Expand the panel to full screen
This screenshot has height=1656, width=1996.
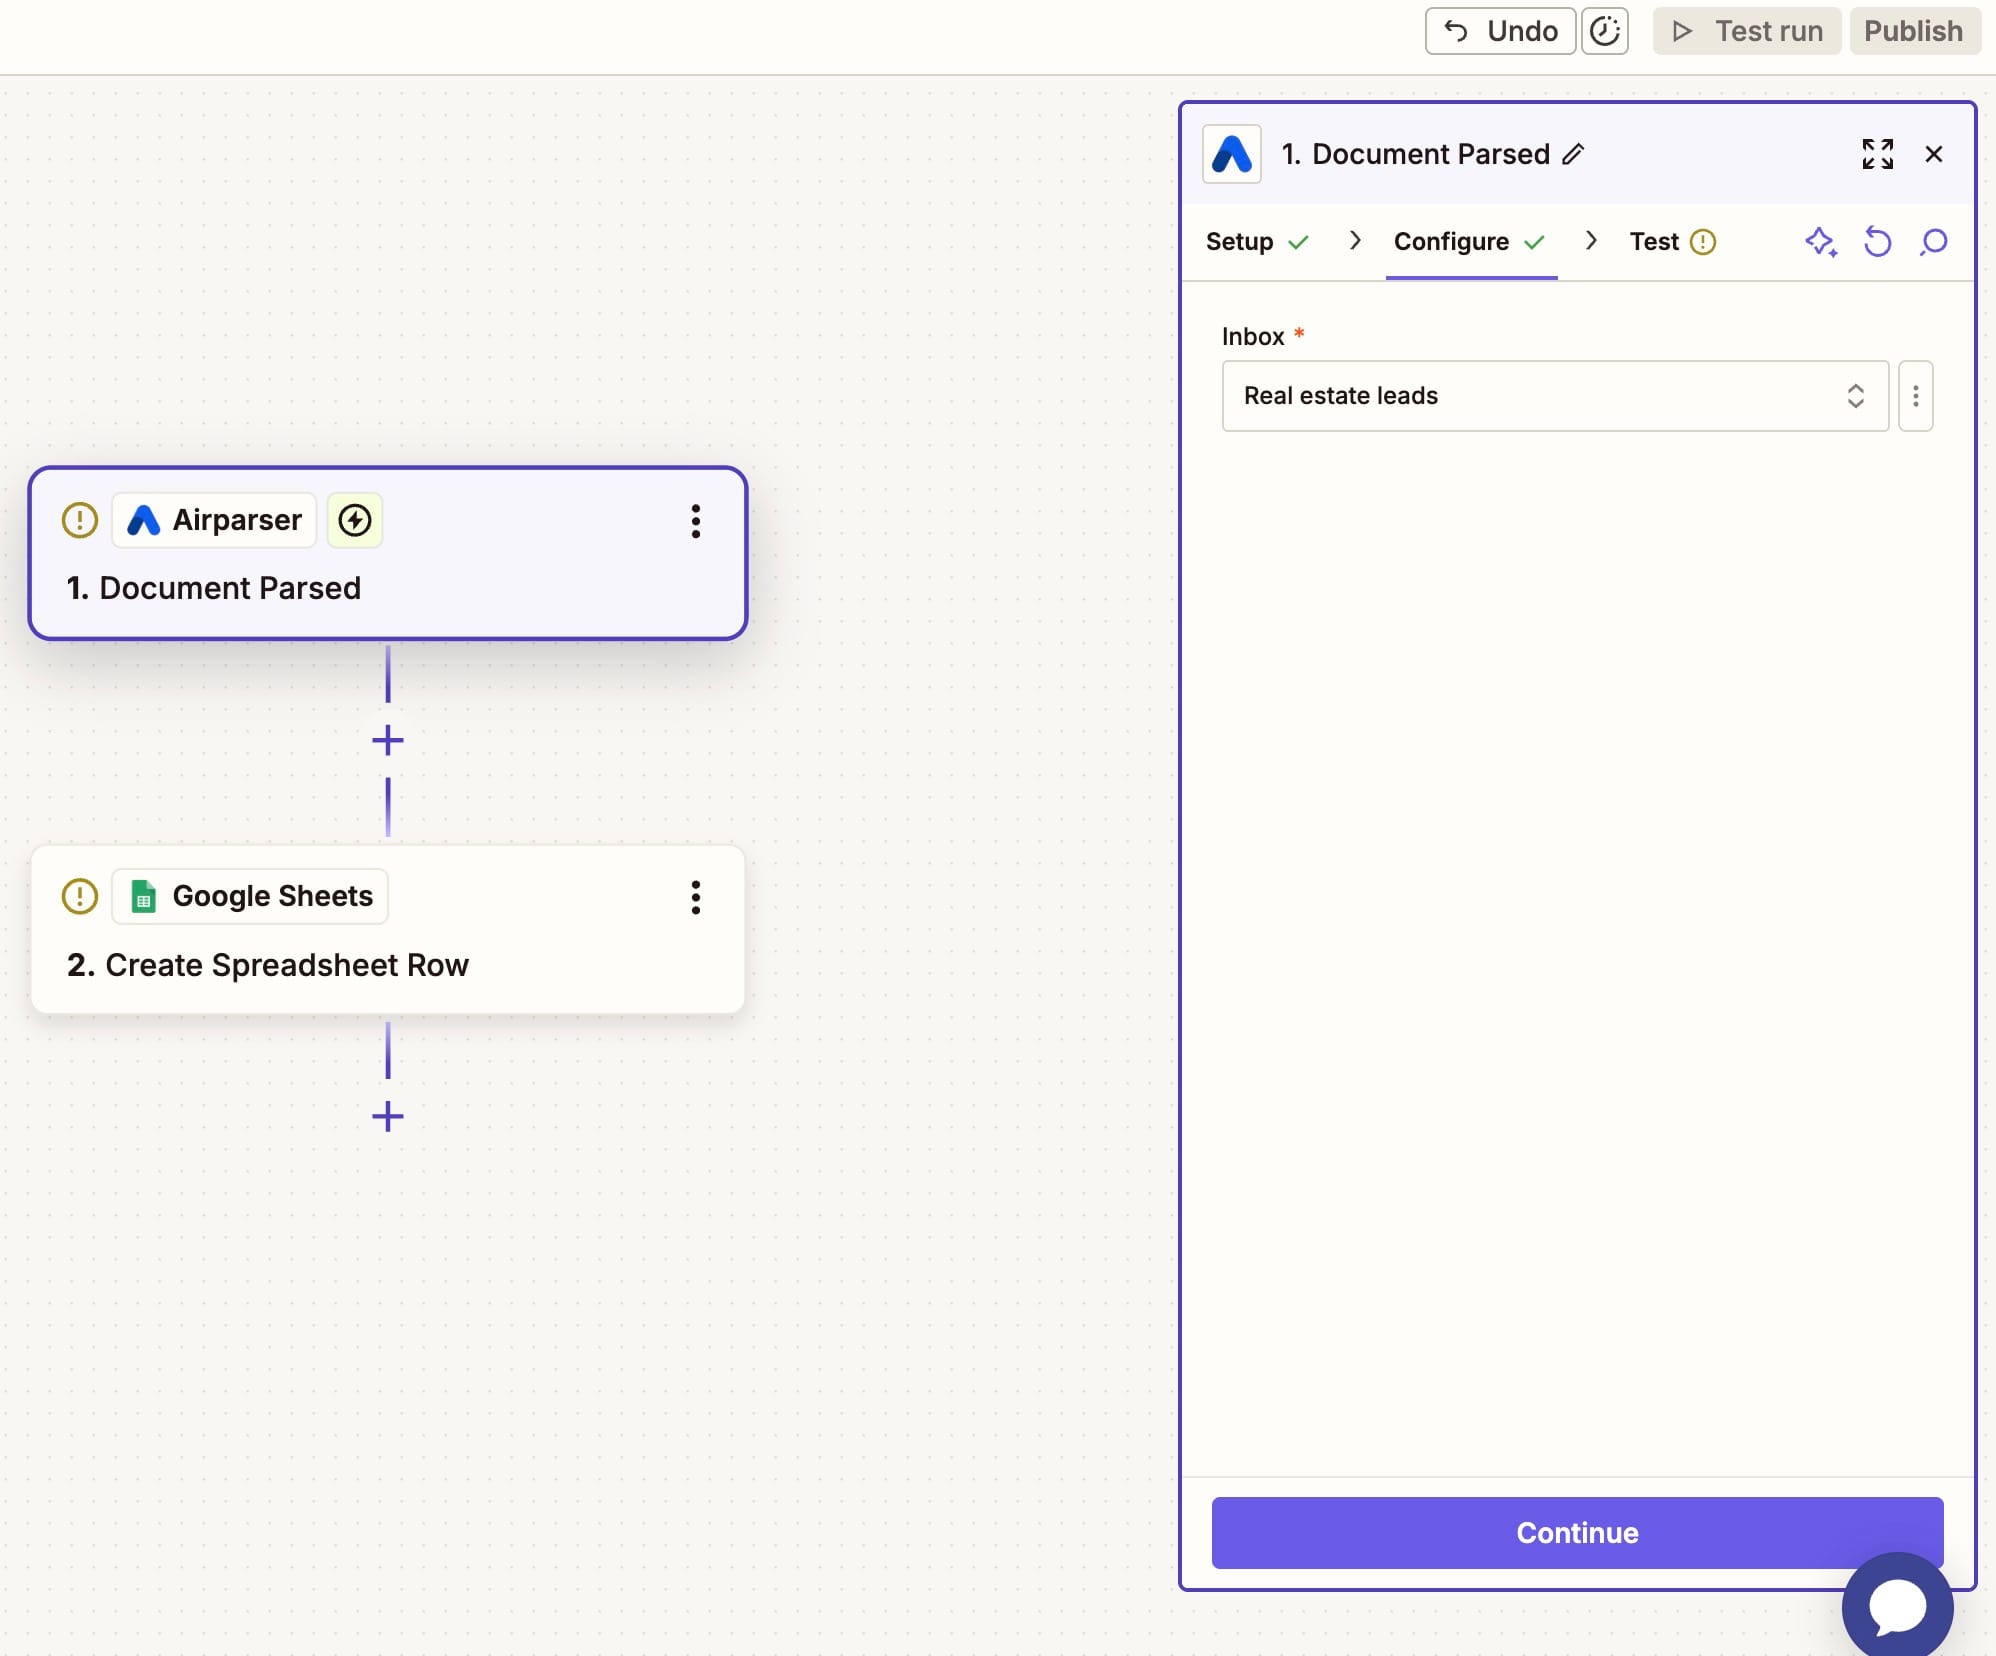pyautogui.click(x=1877, y=154)
